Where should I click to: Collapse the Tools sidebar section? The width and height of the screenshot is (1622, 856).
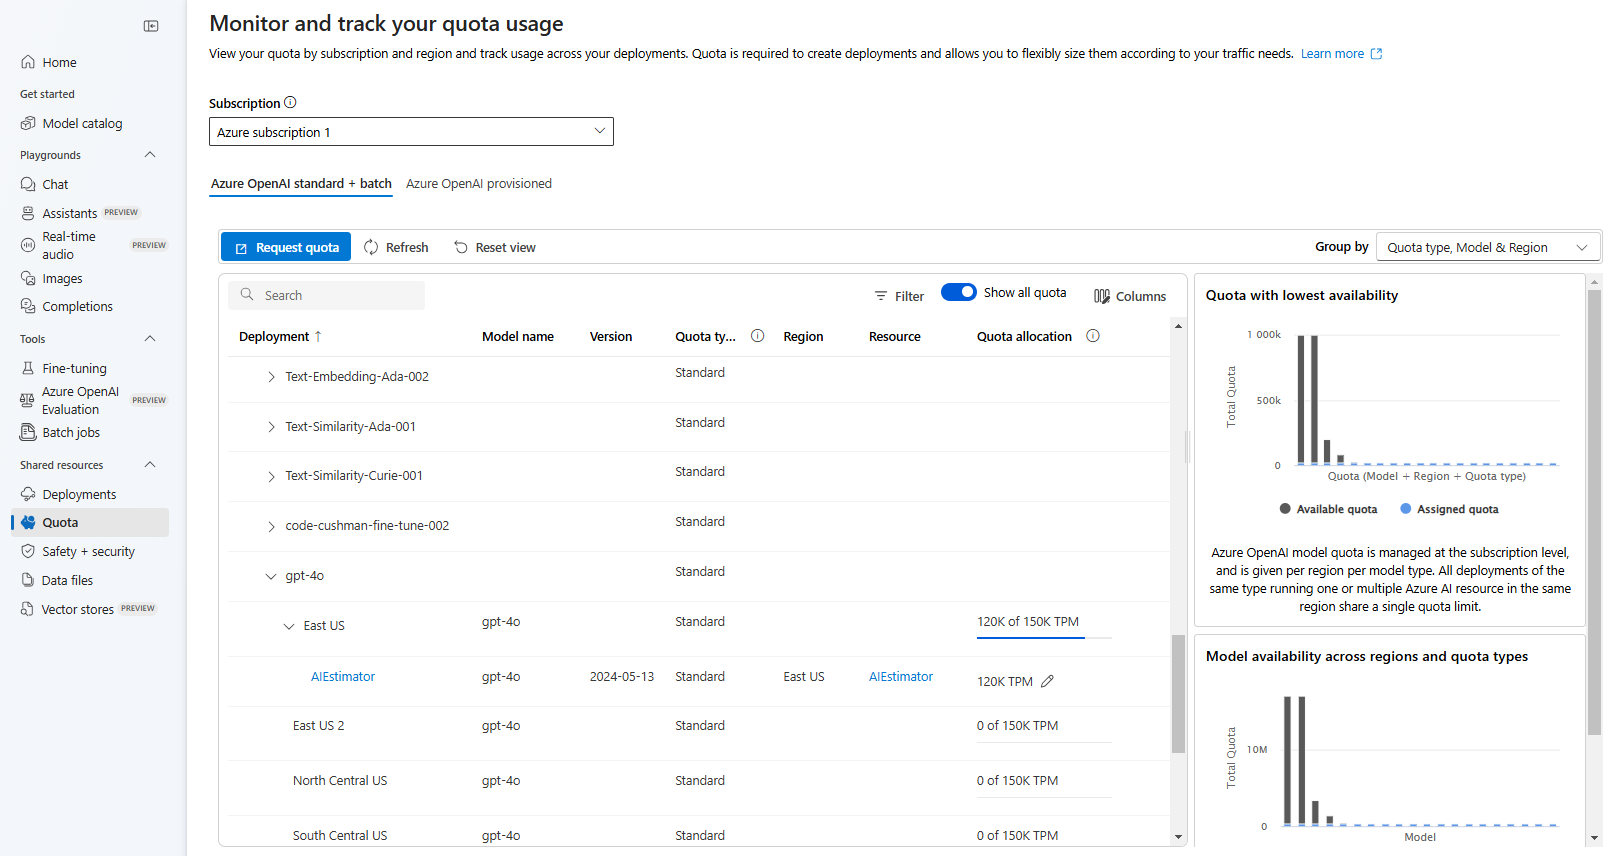tap(150, 339)
